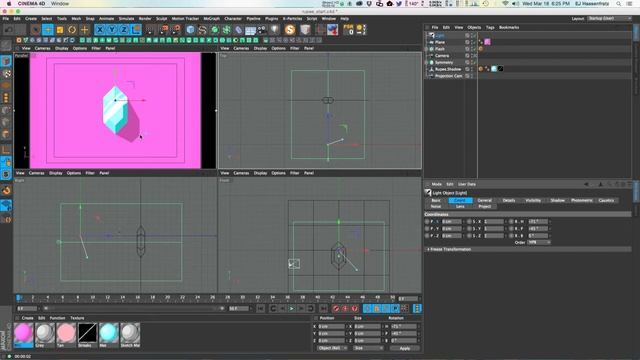The width and height of the screenshot is (640, 360).
Task: Click the Enable Axis icon in left sidebar
Action: 6,150
